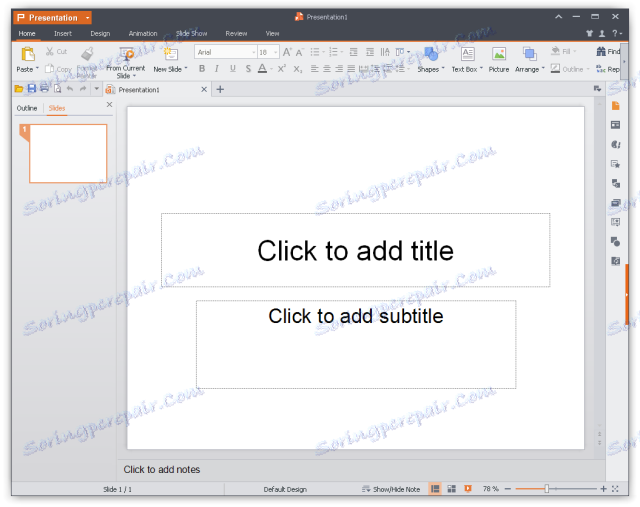Open orange Presentation application menu
This screenshot has height=507, width=640.
click(x=52, y=18)
